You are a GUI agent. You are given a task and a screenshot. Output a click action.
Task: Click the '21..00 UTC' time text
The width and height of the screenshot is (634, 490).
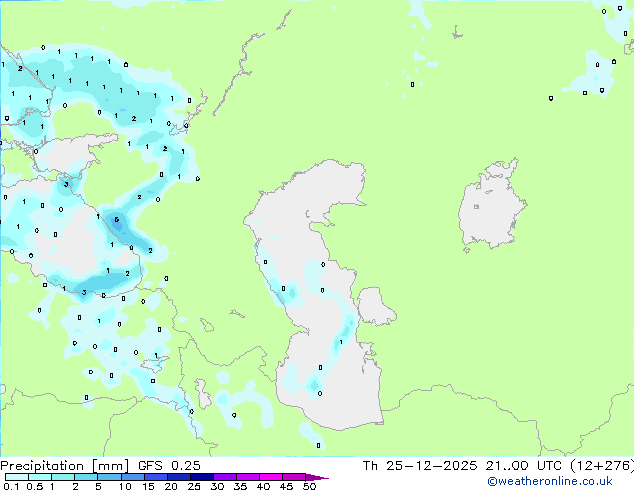524,466
